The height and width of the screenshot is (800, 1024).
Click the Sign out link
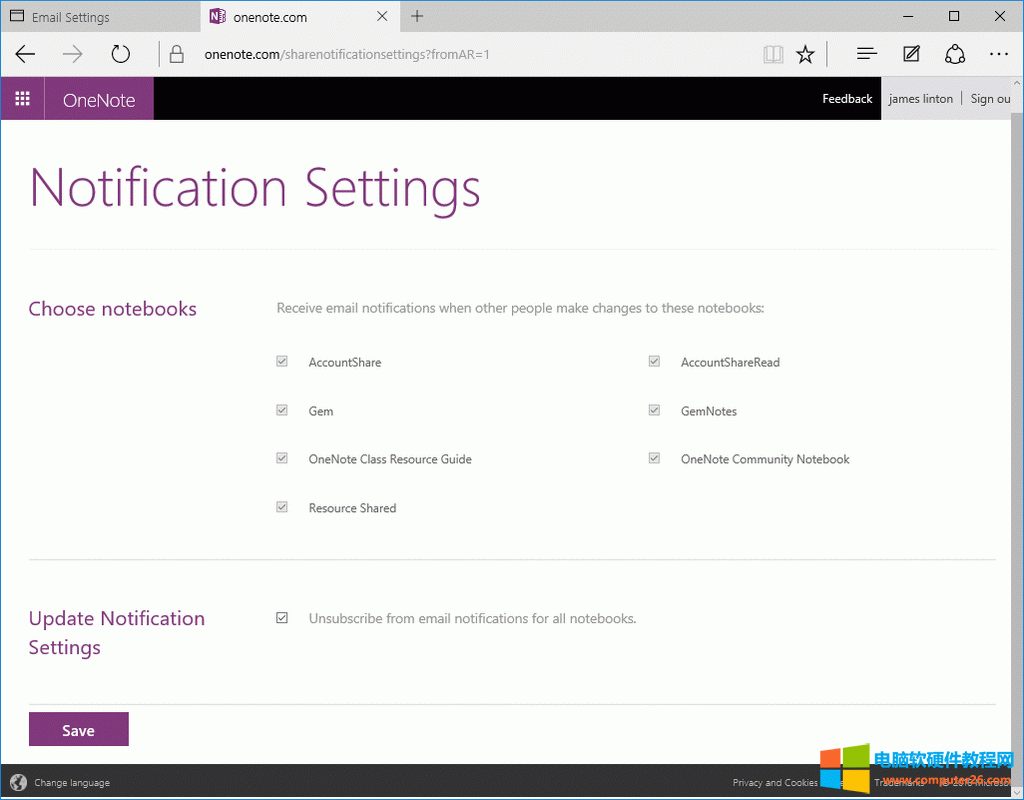tap(991, 99)
